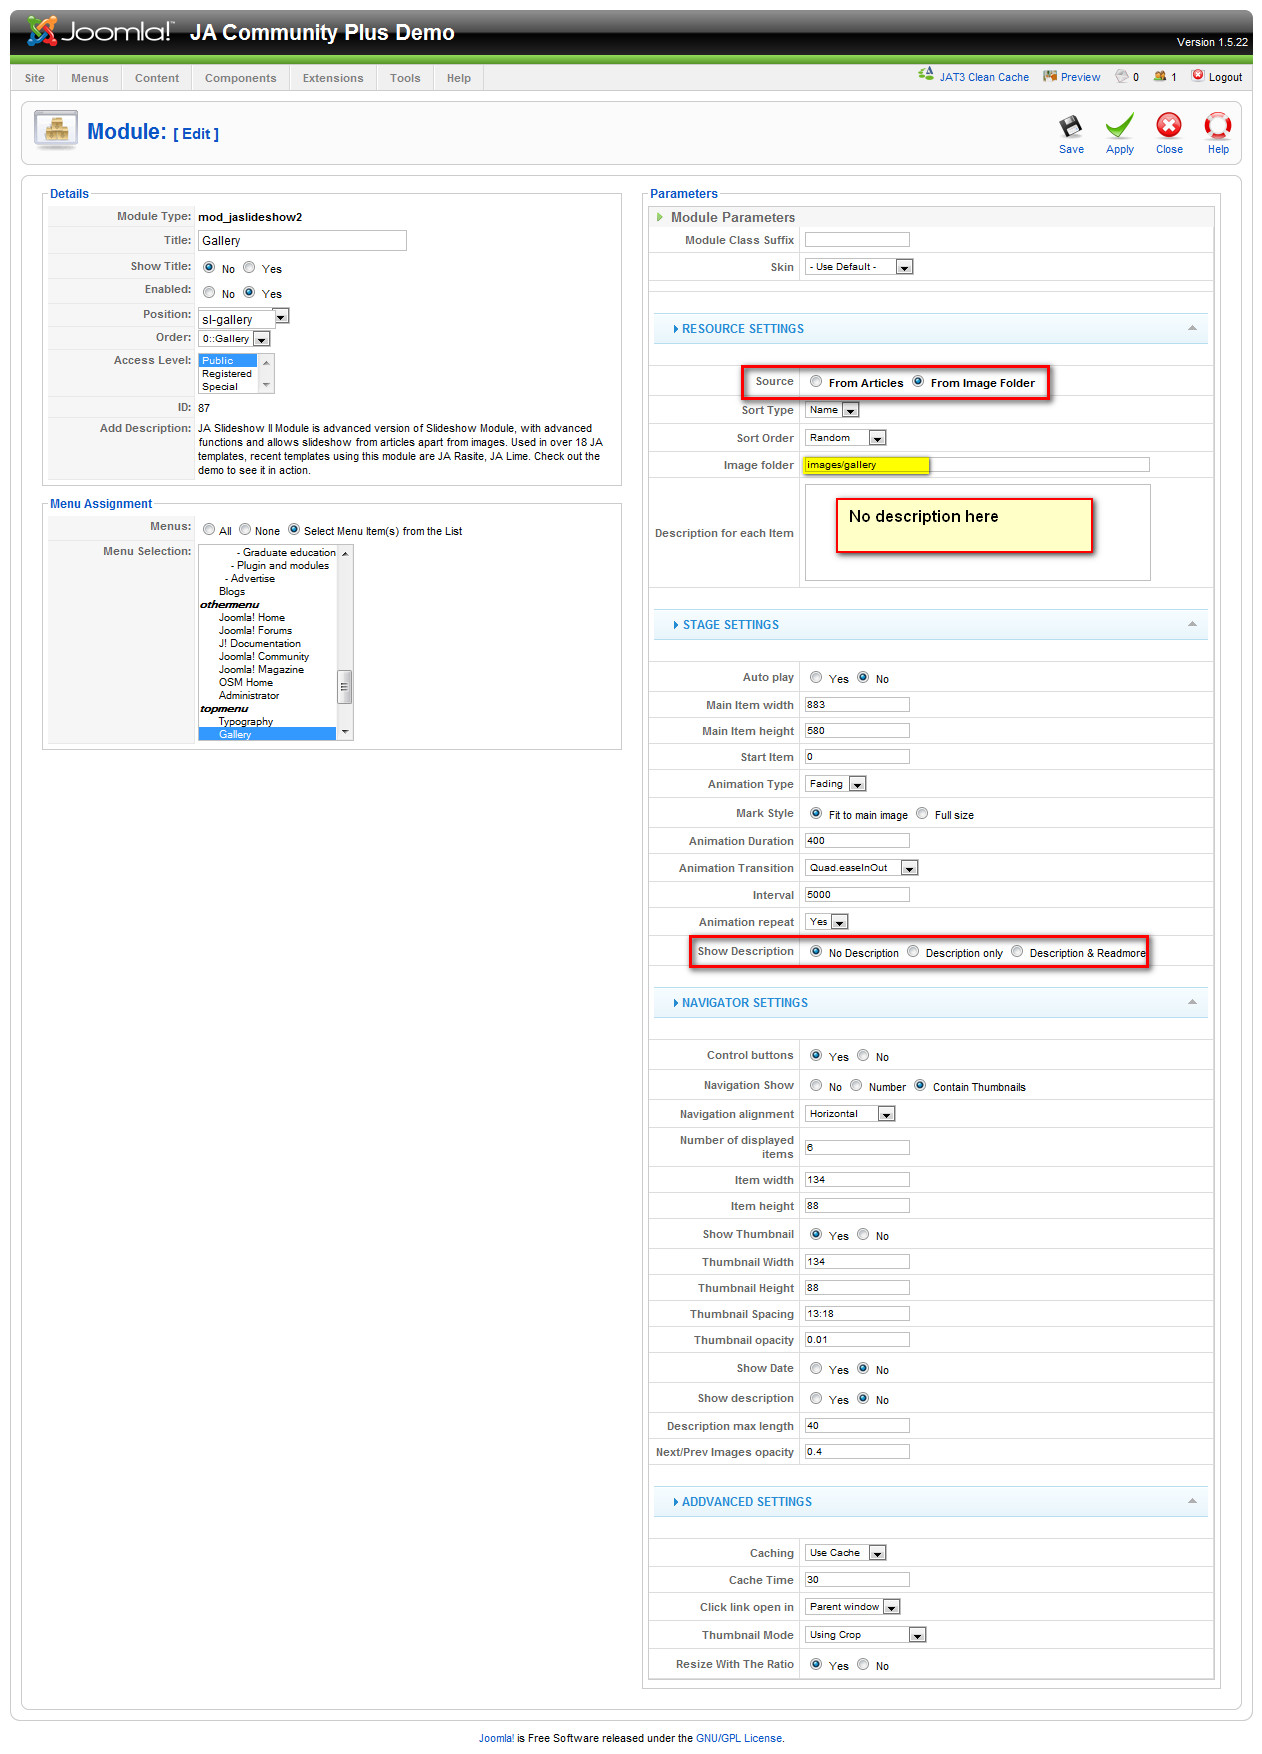Click the Joomla! footer link
1262x1754 pixels.
point(495,1738)
